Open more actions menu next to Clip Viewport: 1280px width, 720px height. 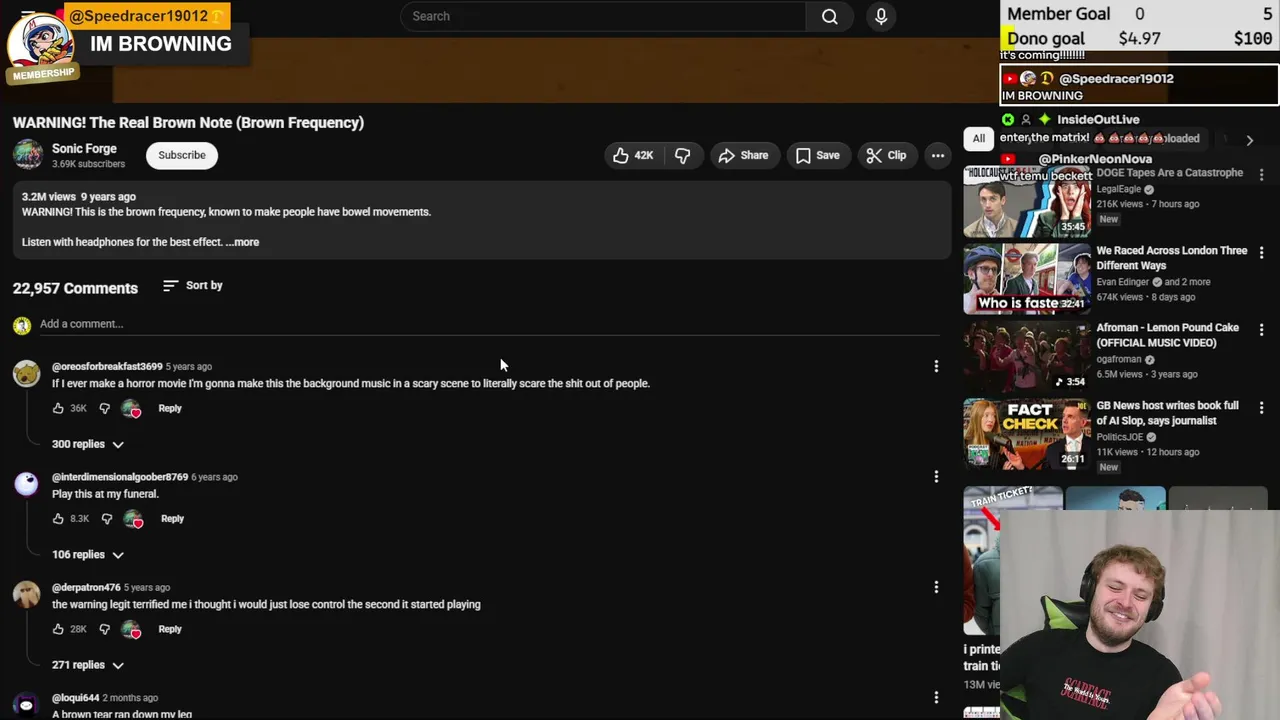(937, 155)
